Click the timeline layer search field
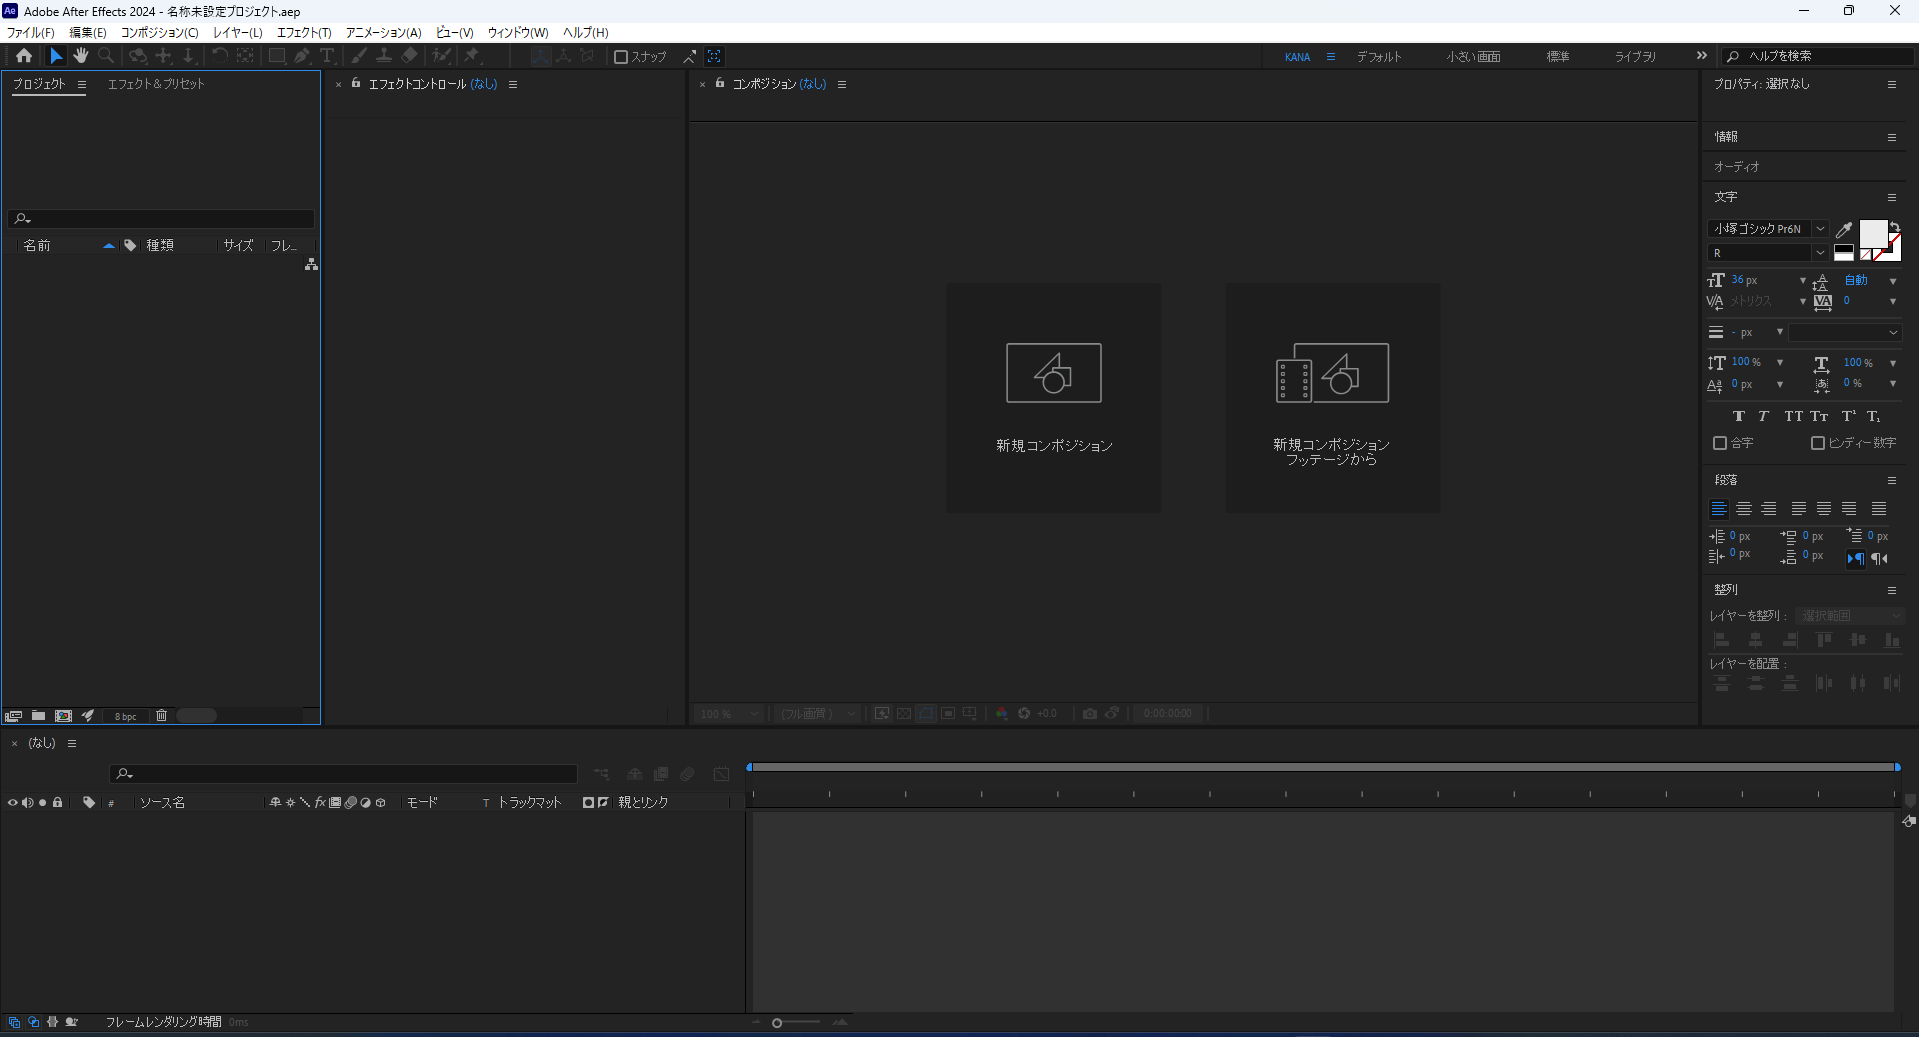The height and width of the screenshot is (1037, 1919). 343,774
